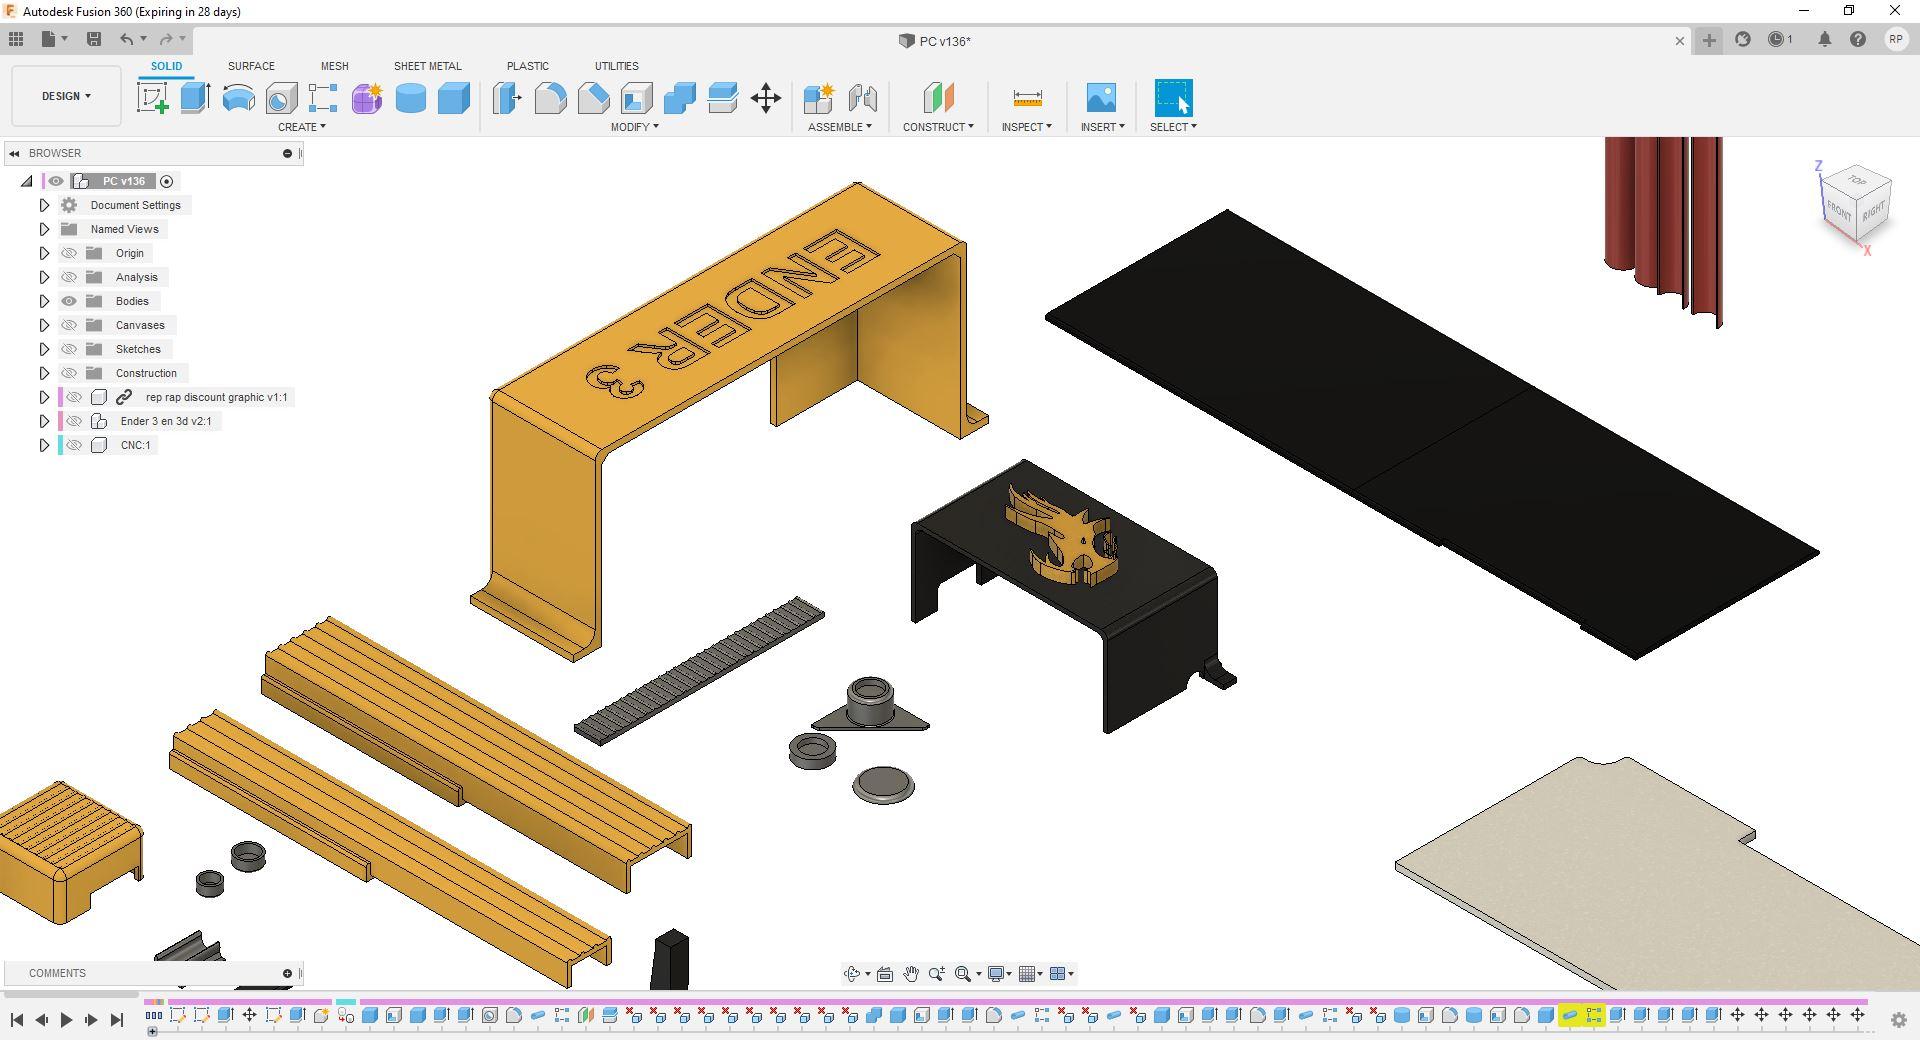Open the data panel grid icon
This screenshot has height=1040, width=1920.
tap(16, 39)
